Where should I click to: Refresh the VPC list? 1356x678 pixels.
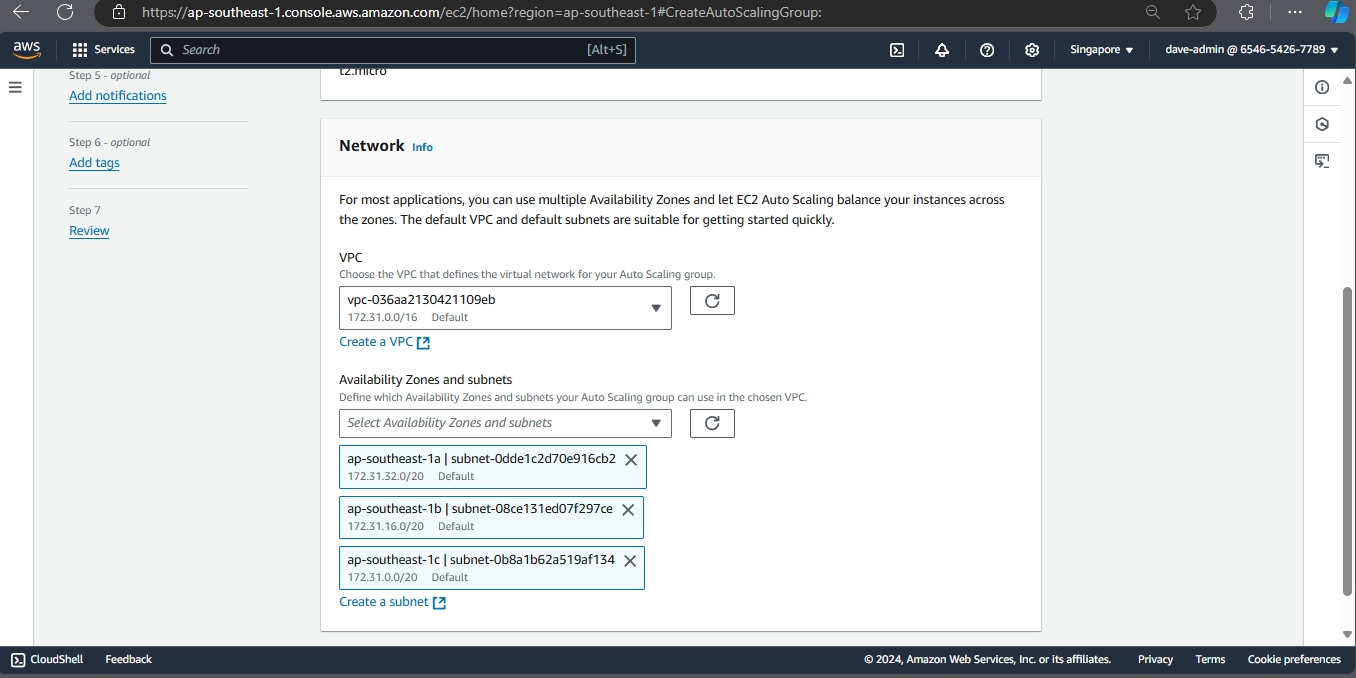point(712,301)
